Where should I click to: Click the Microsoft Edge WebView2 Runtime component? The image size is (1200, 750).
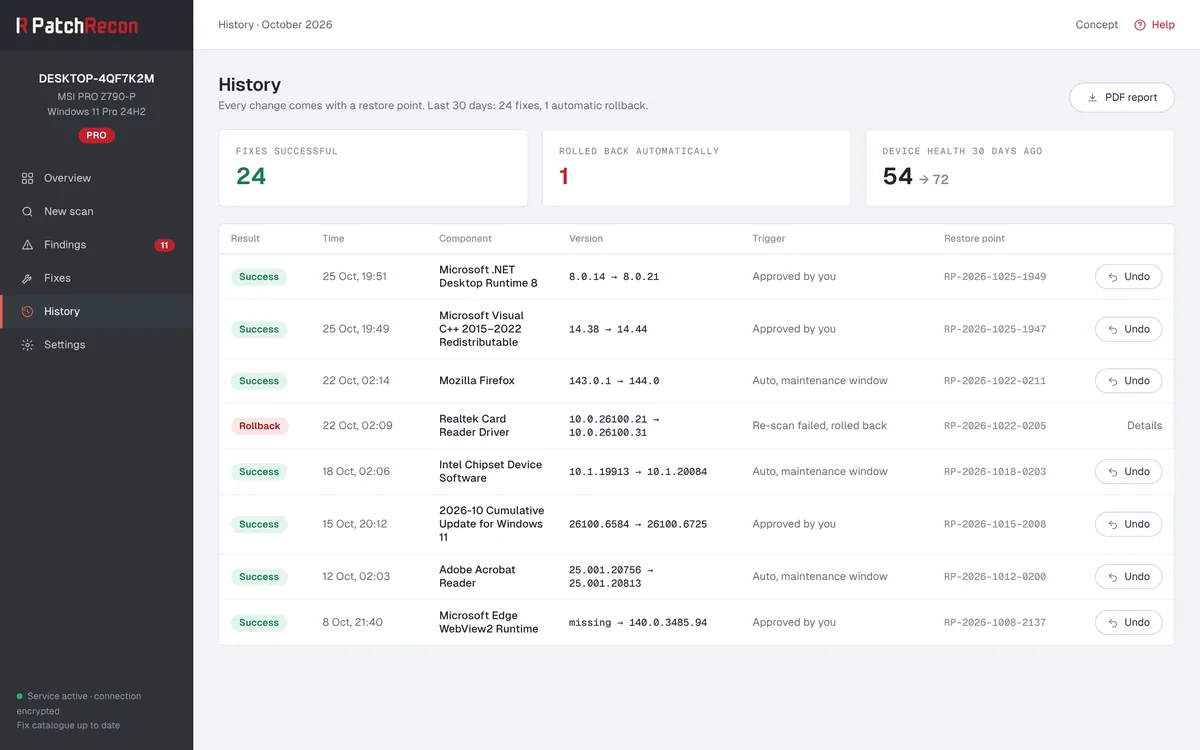pyautogui.click(x=489, y=622)
